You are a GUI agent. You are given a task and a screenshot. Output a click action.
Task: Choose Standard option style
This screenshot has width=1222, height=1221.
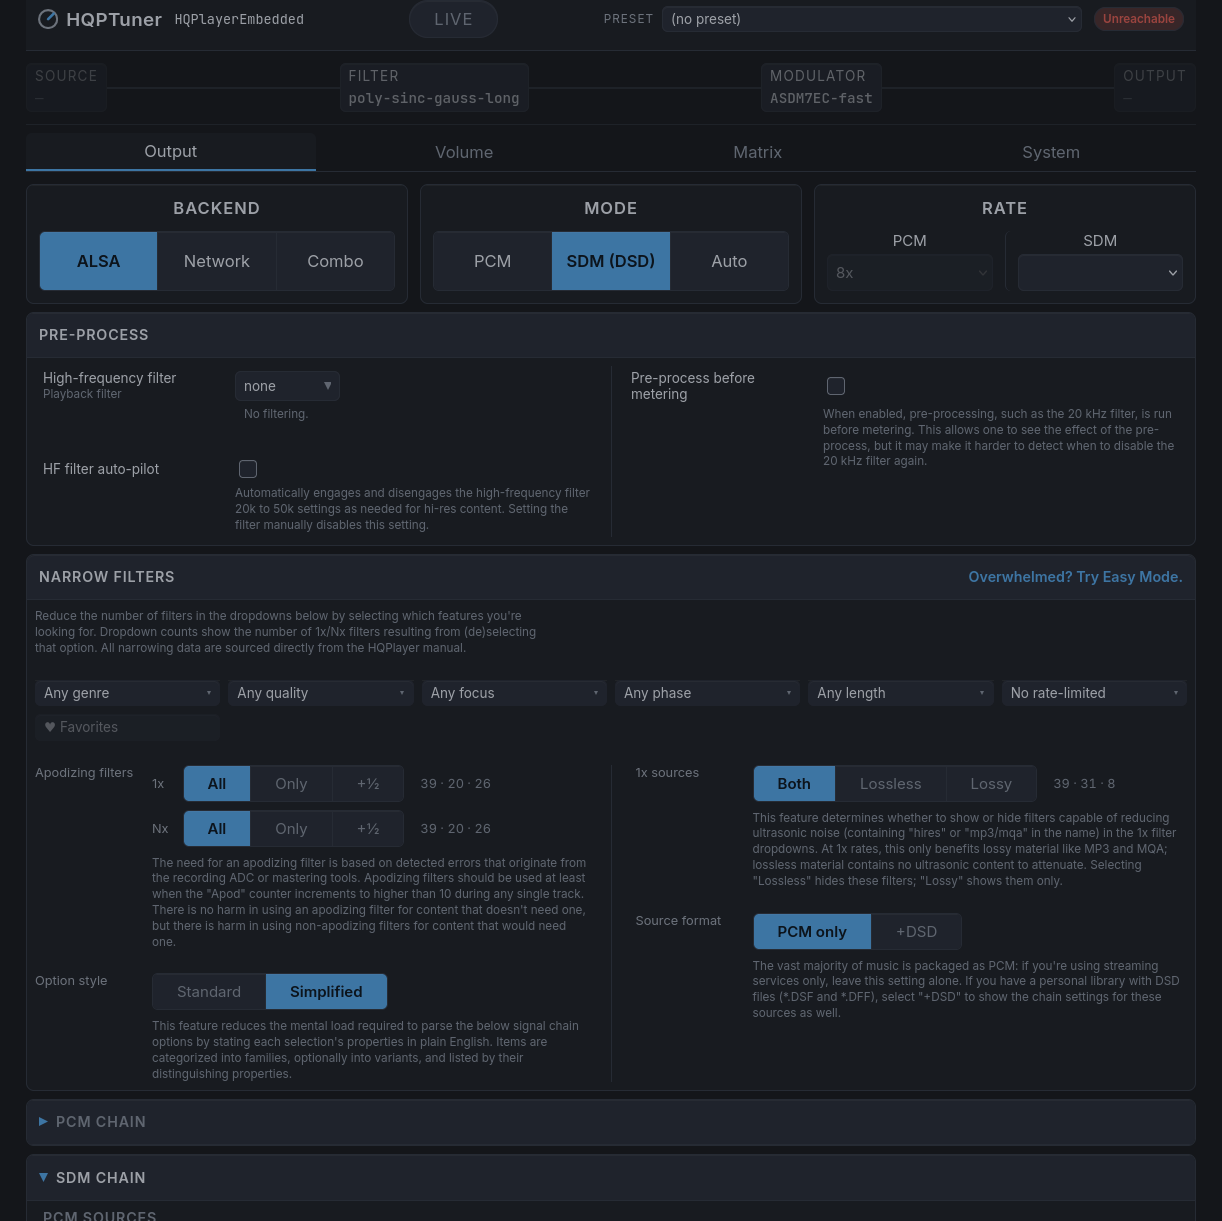(x=209, y=992)
